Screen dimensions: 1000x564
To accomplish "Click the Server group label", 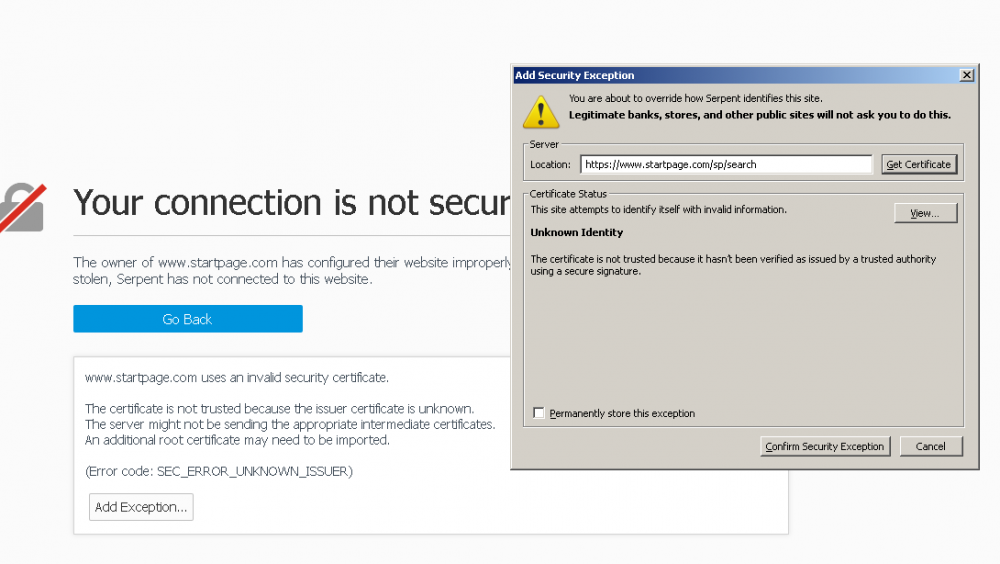I will 544,145.
